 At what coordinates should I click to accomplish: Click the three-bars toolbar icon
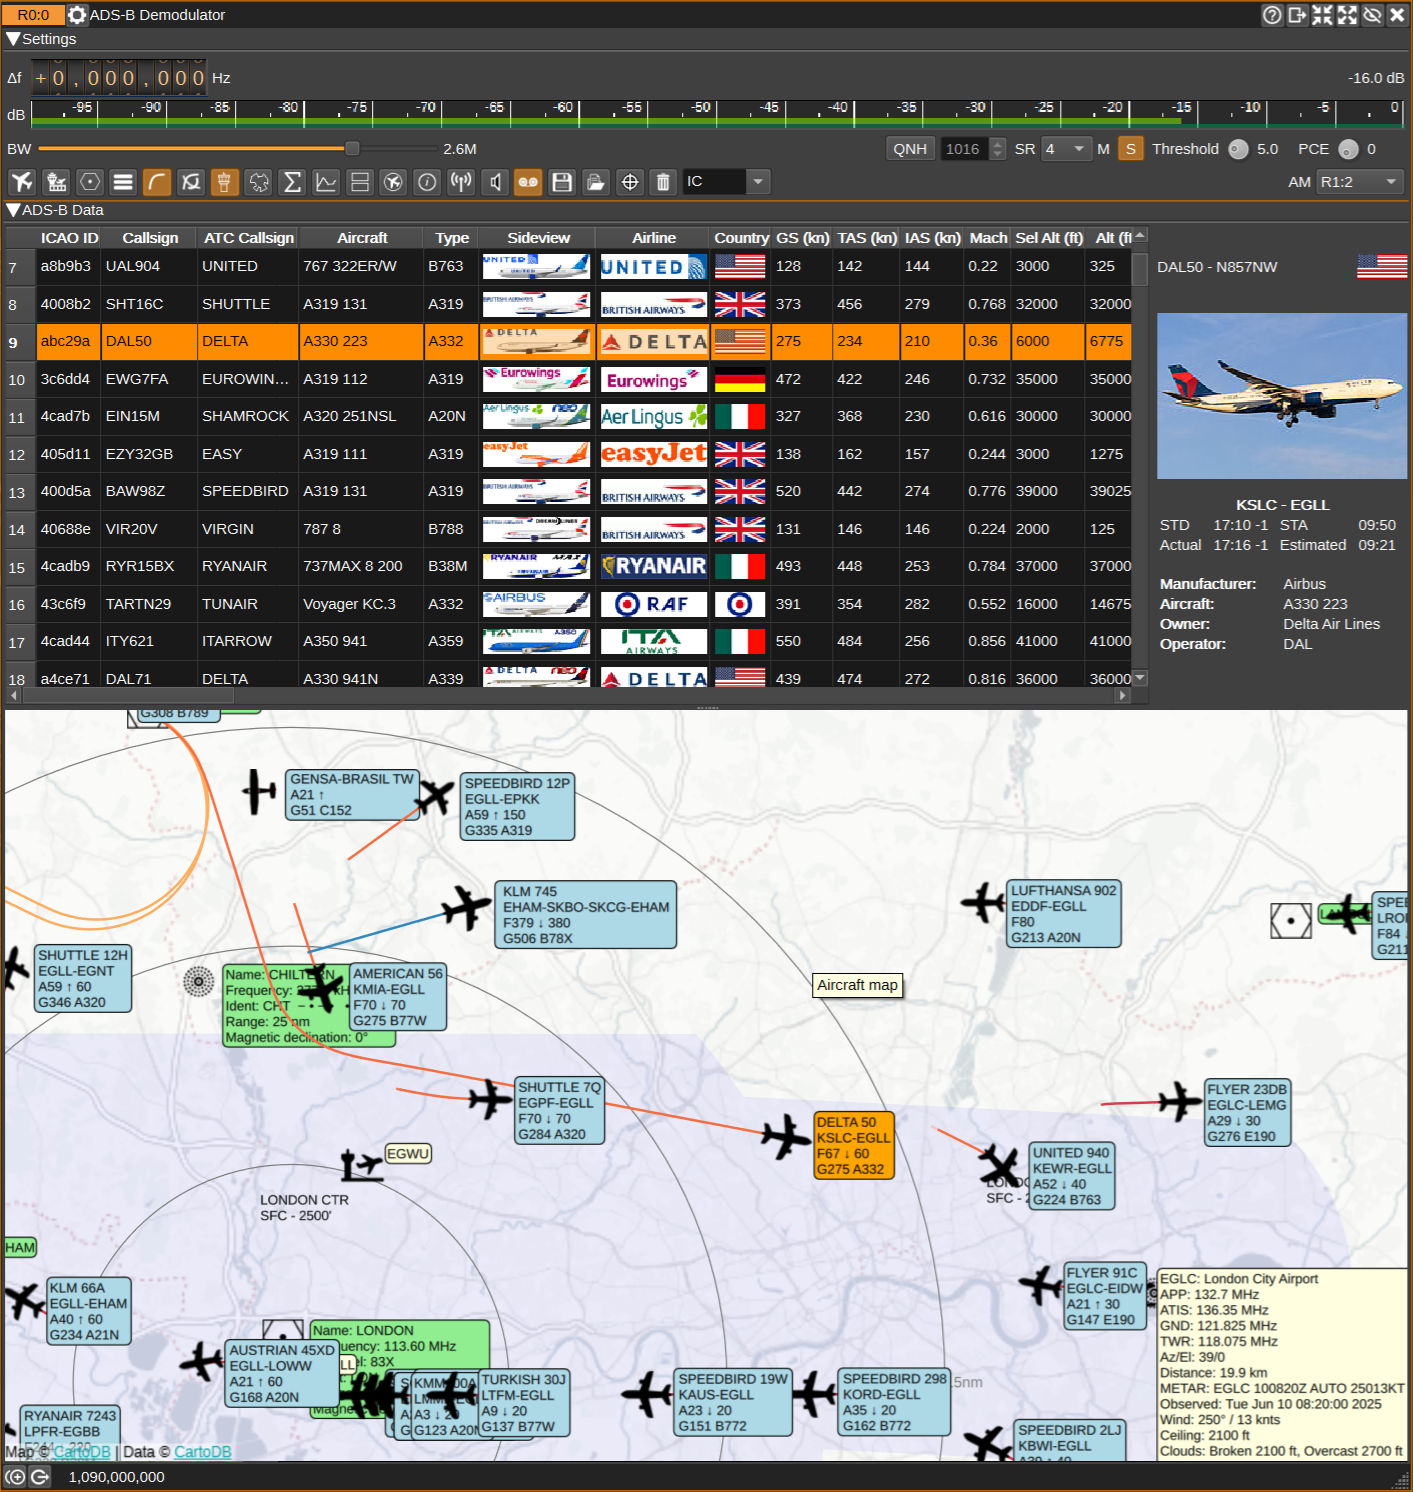123,182
